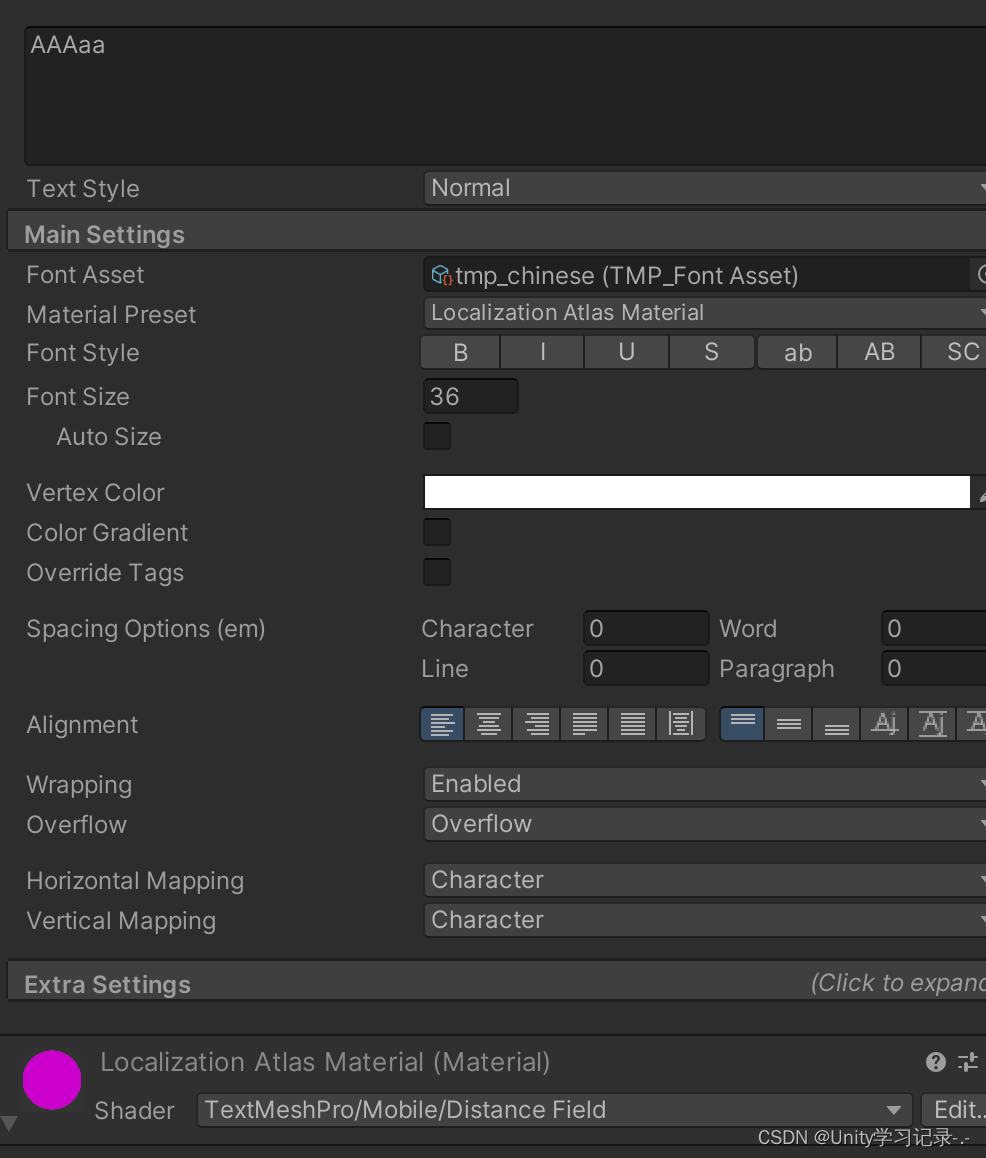The image size is (986, 1158).
Task: Apply bold font style
Action: [459, 352]
